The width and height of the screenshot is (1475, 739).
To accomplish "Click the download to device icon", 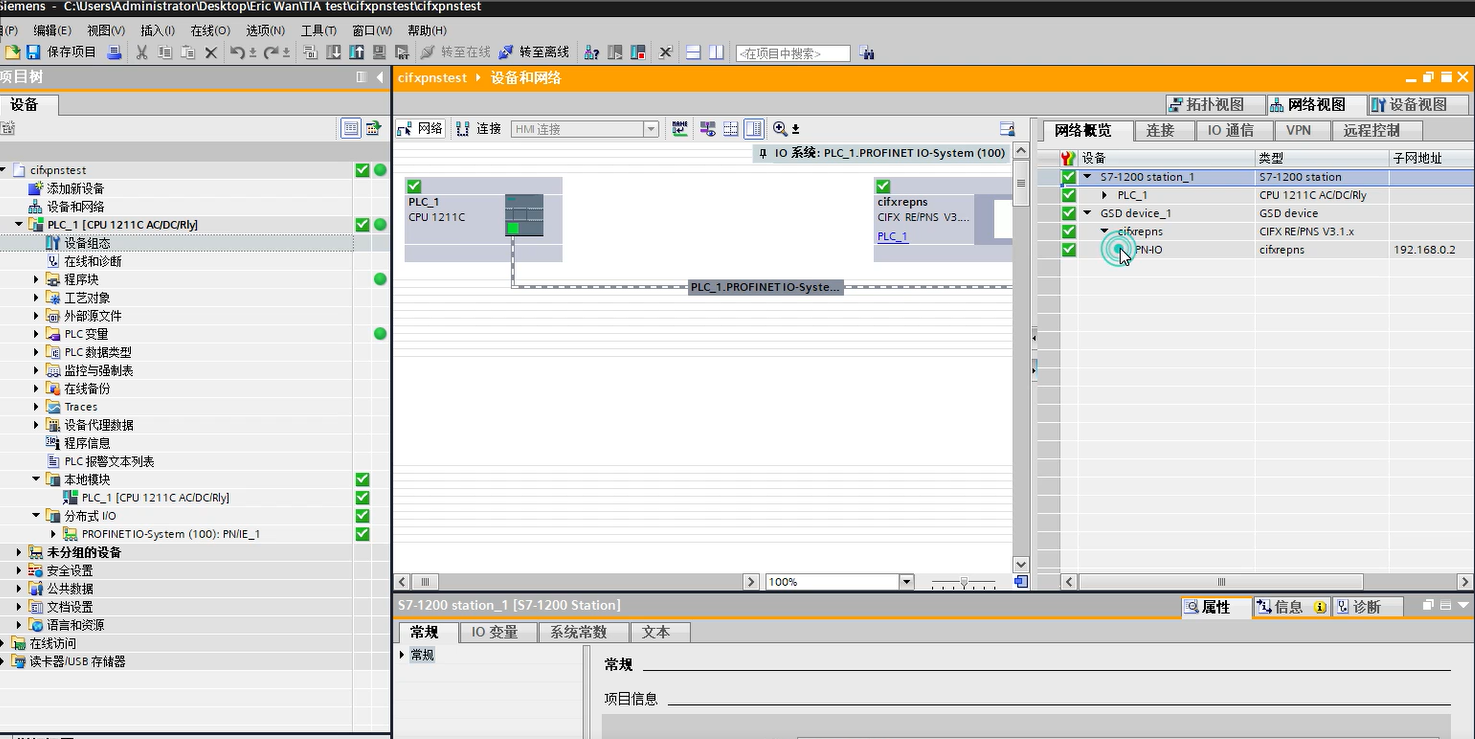I will point(334,52).
